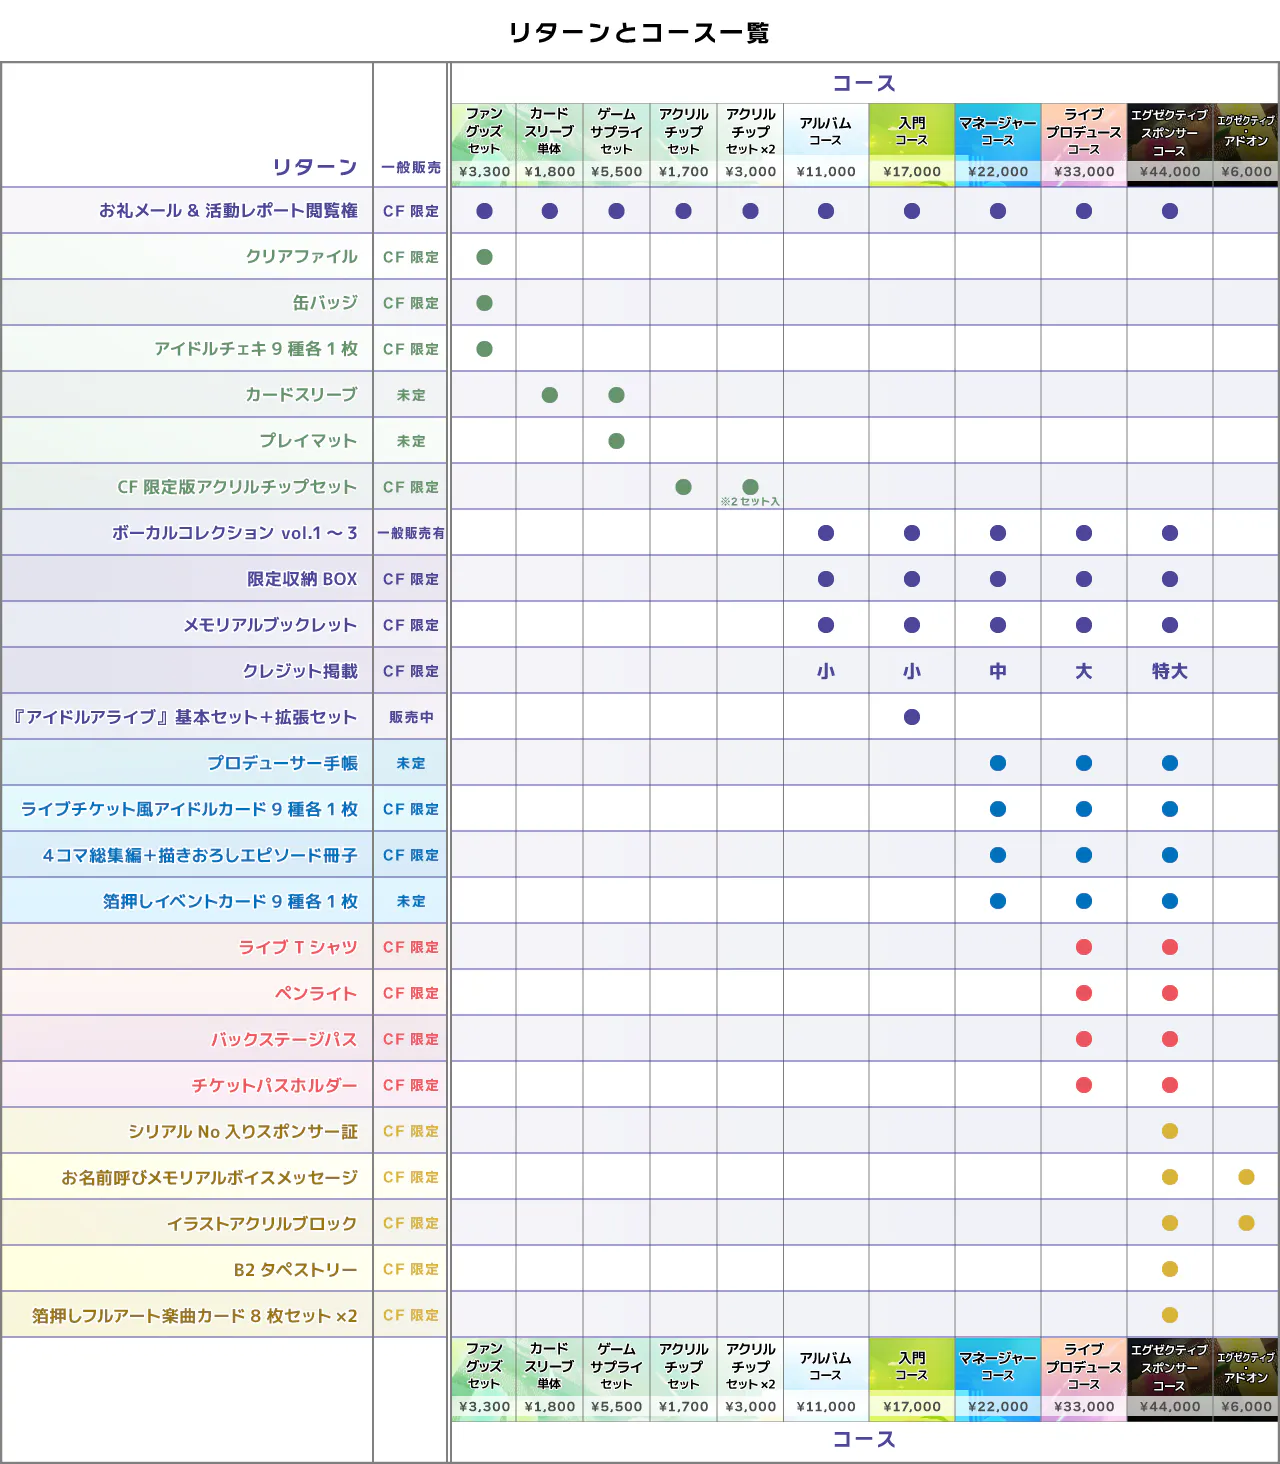Click the purple dot in the 『アイドルアライブ』基本セット row
The image size is (1280, 1464).
pos(912,717)
